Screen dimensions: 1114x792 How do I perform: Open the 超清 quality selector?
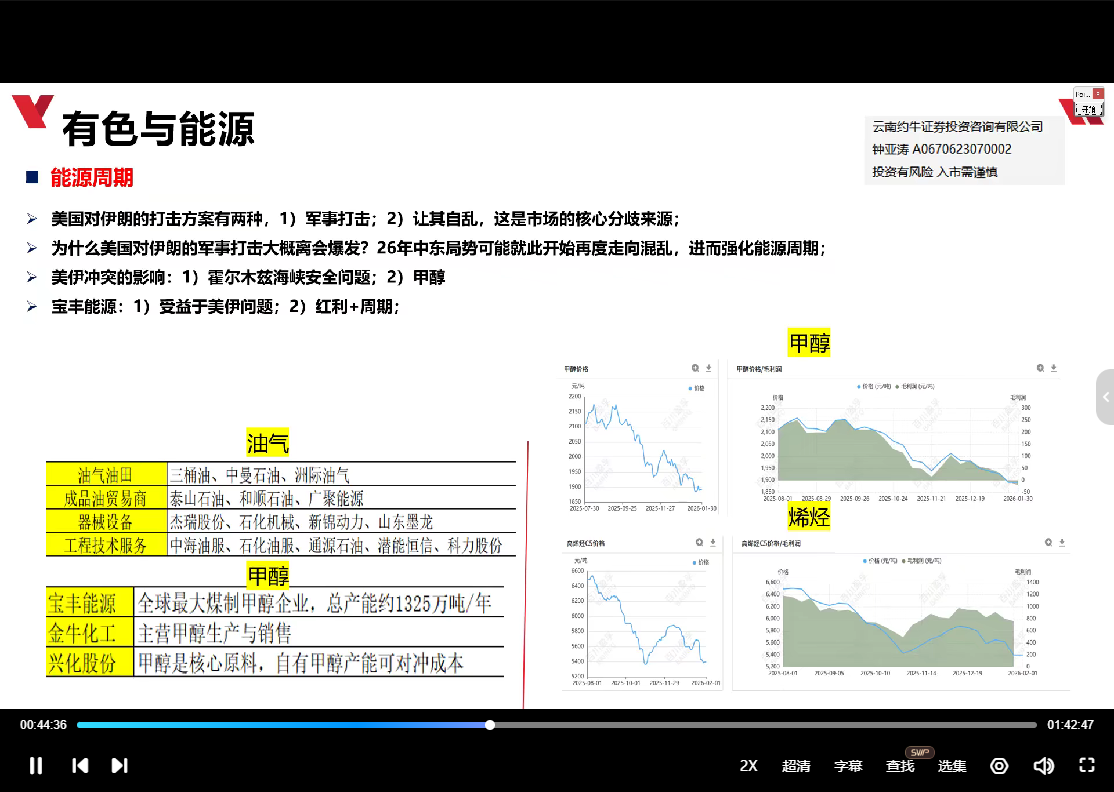tap(796, 766)
